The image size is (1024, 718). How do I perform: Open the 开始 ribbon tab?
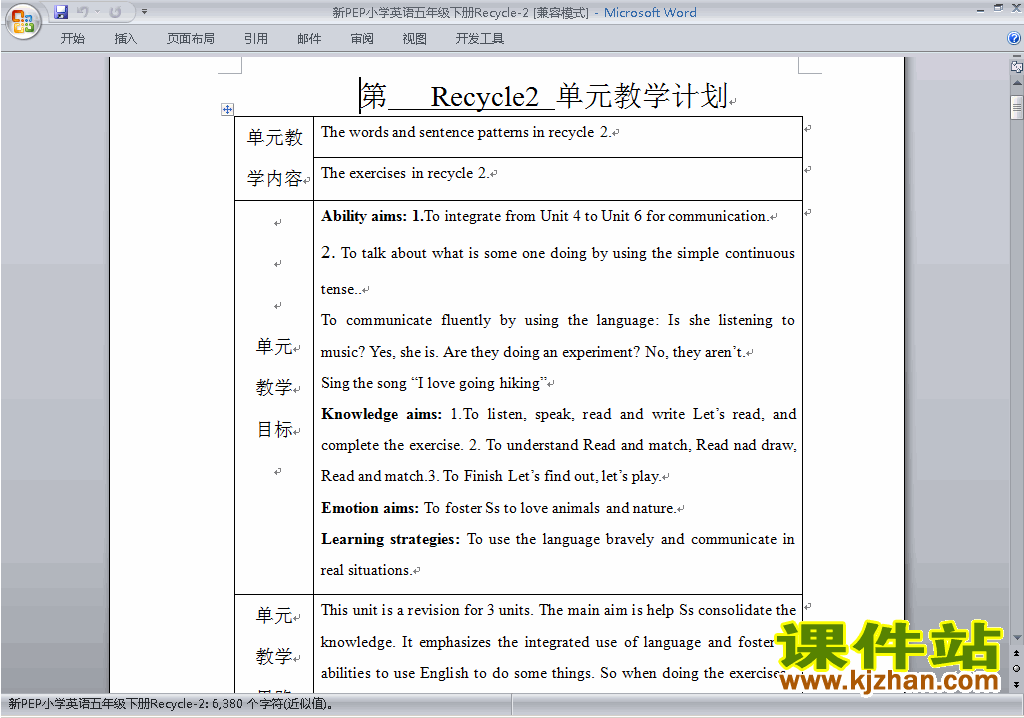72,39
